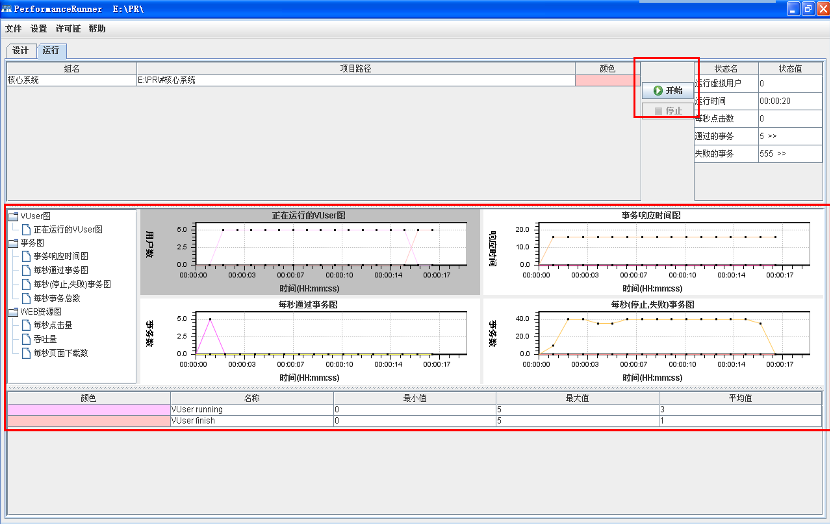Click the pink color cell for 核心系统
This screenshot has width=830, height=524.
[x=606, y=80]
